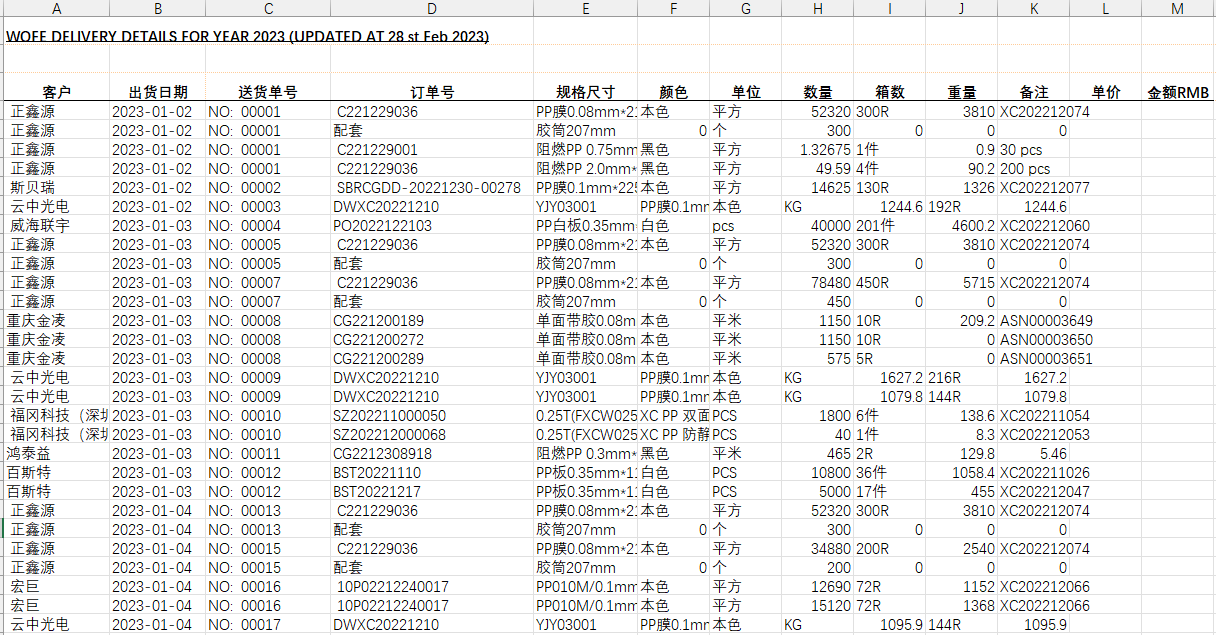Viewport: 1216px width, 635px height.
Task: Select the 箱数 header cell
Action: 889,93
